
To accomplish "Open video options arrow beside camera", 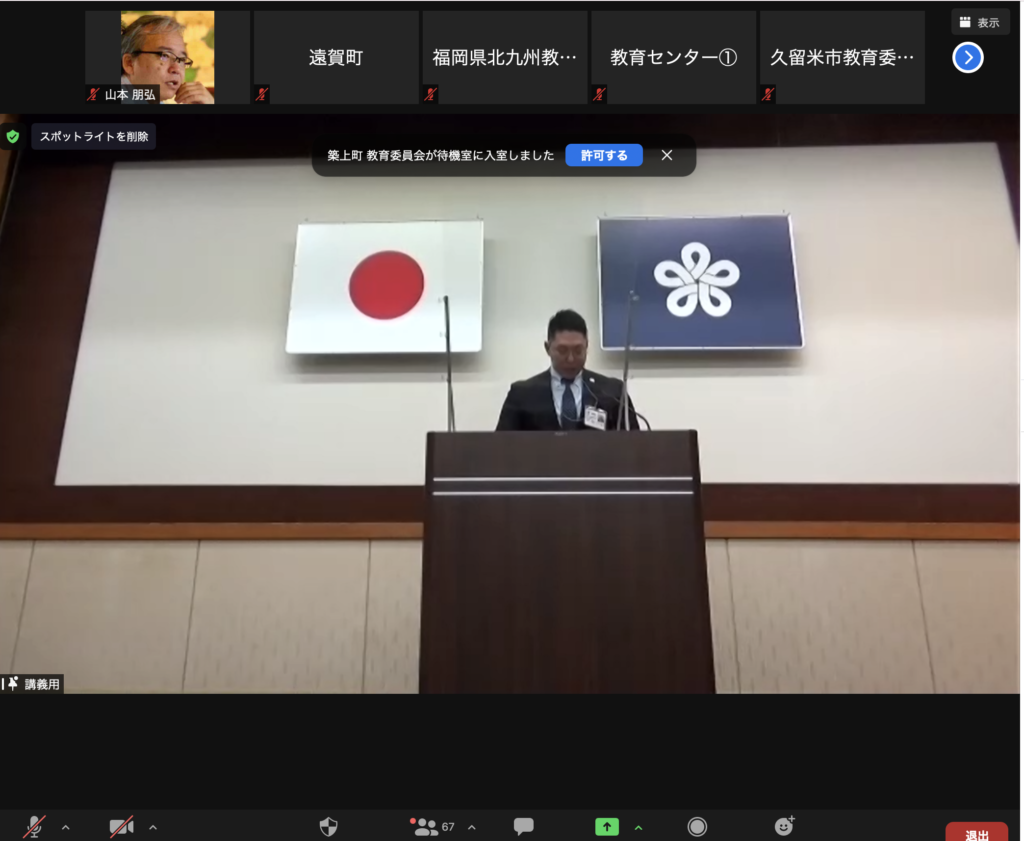I will coord(153,827).
